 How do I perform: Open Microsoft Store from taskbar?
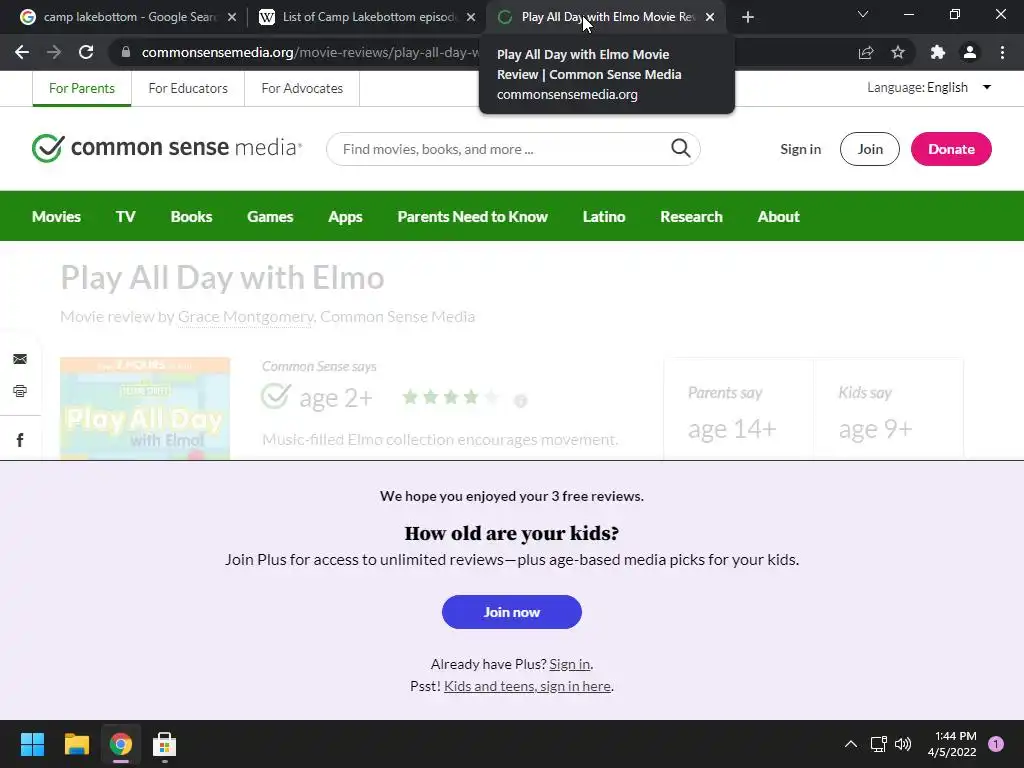[x=165, y=744]
